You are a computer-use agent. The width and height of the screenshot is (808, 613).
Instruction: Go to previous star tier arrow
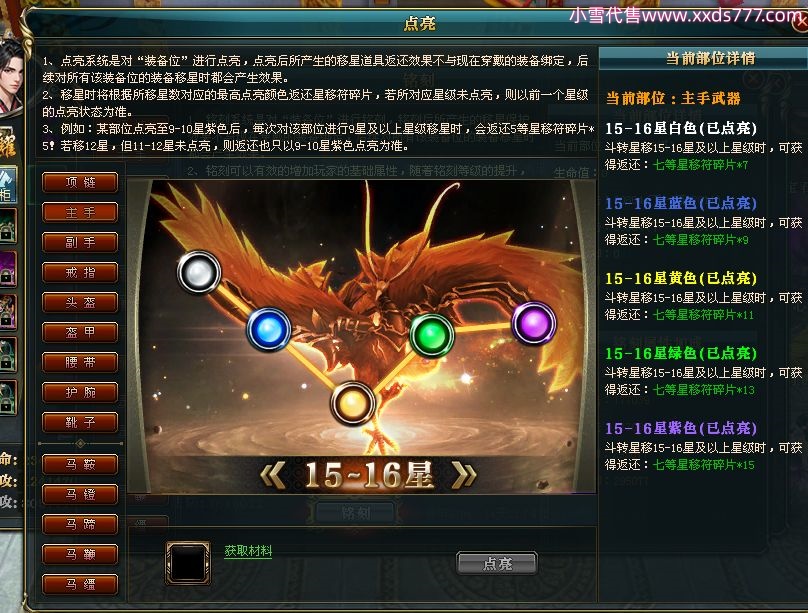click(x=273, y=475)
